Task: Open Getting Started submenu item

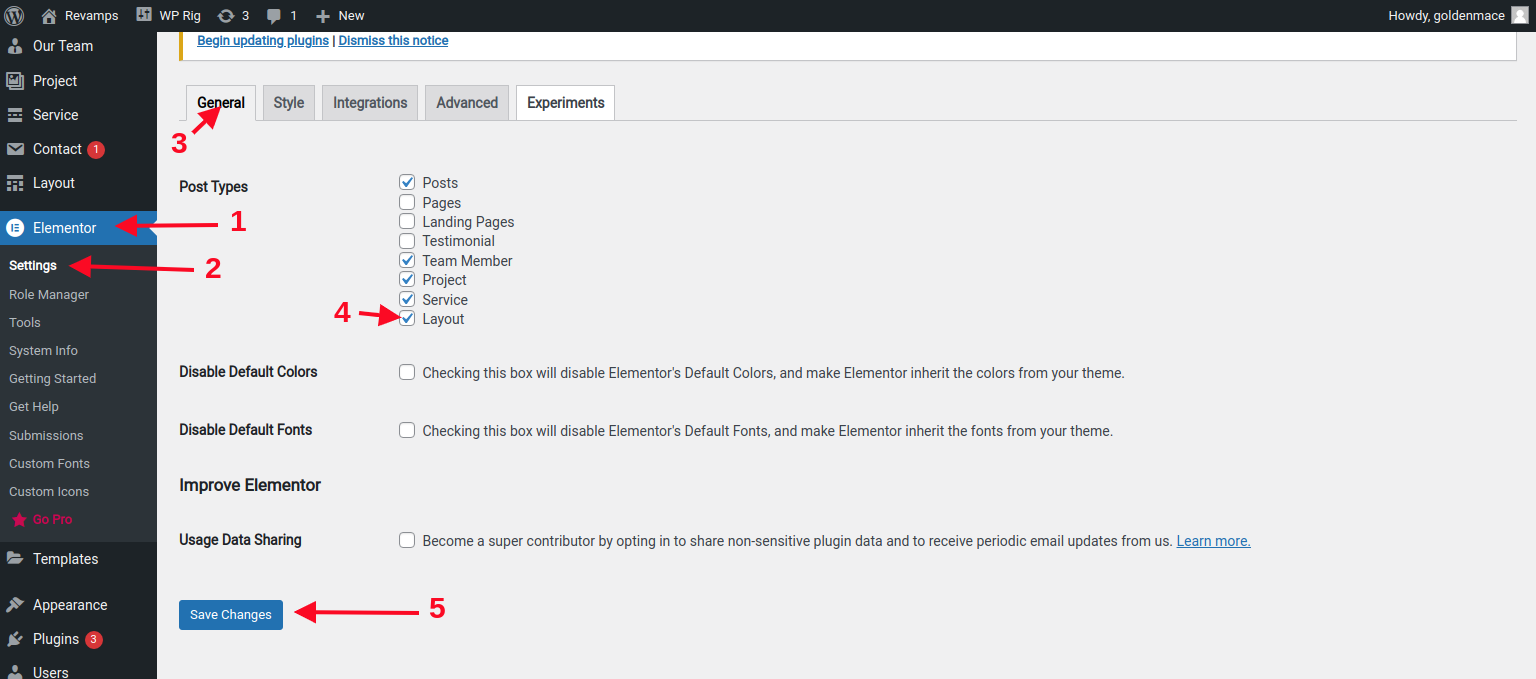Action: click(x=53, y=379)
